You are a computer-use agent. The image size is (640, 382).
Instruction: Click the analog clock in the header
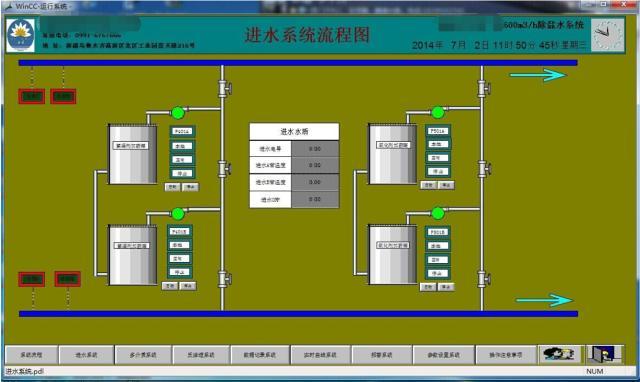pyautogui.click(x=608, y=35)
